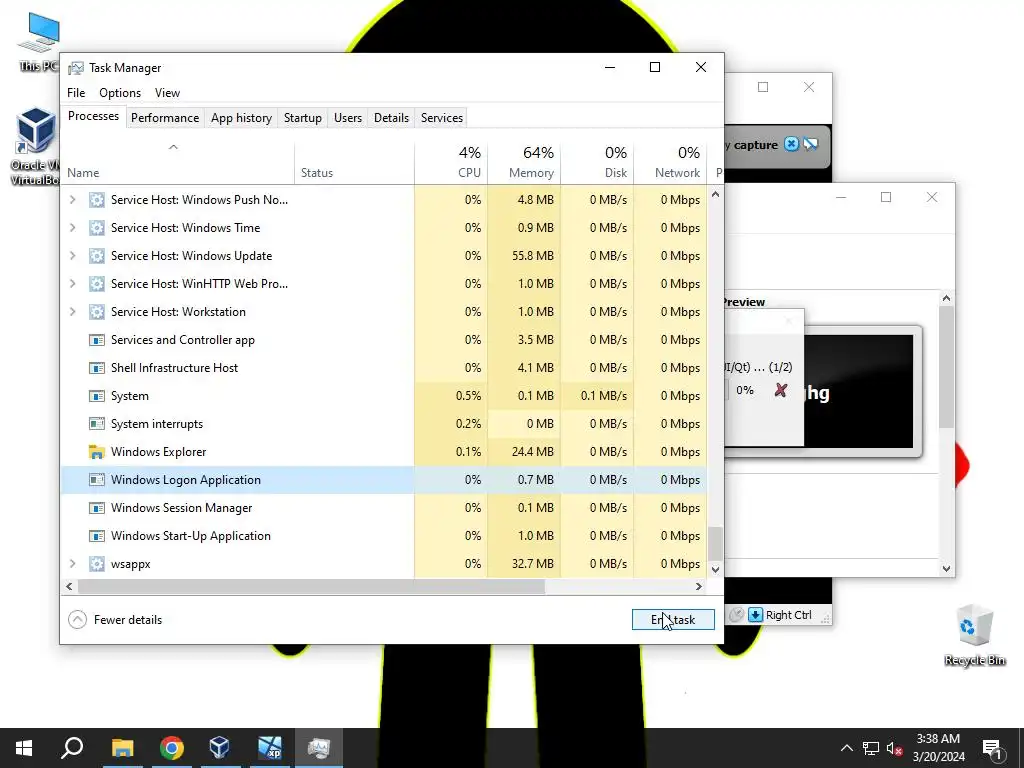The height and width of the screenshot is (768, 1024).
Task: Open the Recycle Bin desktop icon
Action: 974,635
